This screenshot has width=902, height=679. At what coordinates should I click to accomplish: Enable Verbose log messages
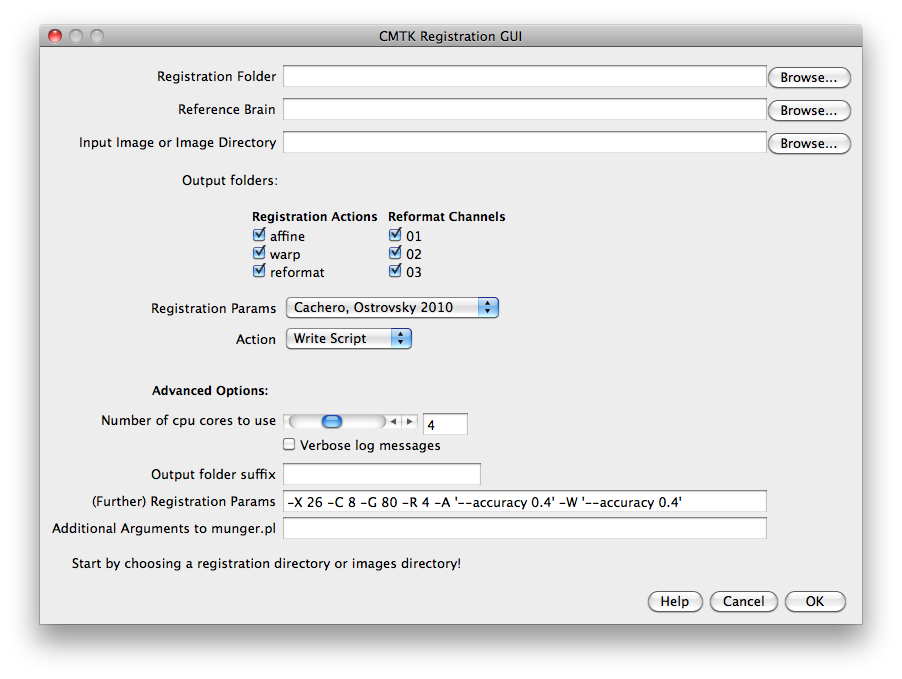click(x=289, y=445)
